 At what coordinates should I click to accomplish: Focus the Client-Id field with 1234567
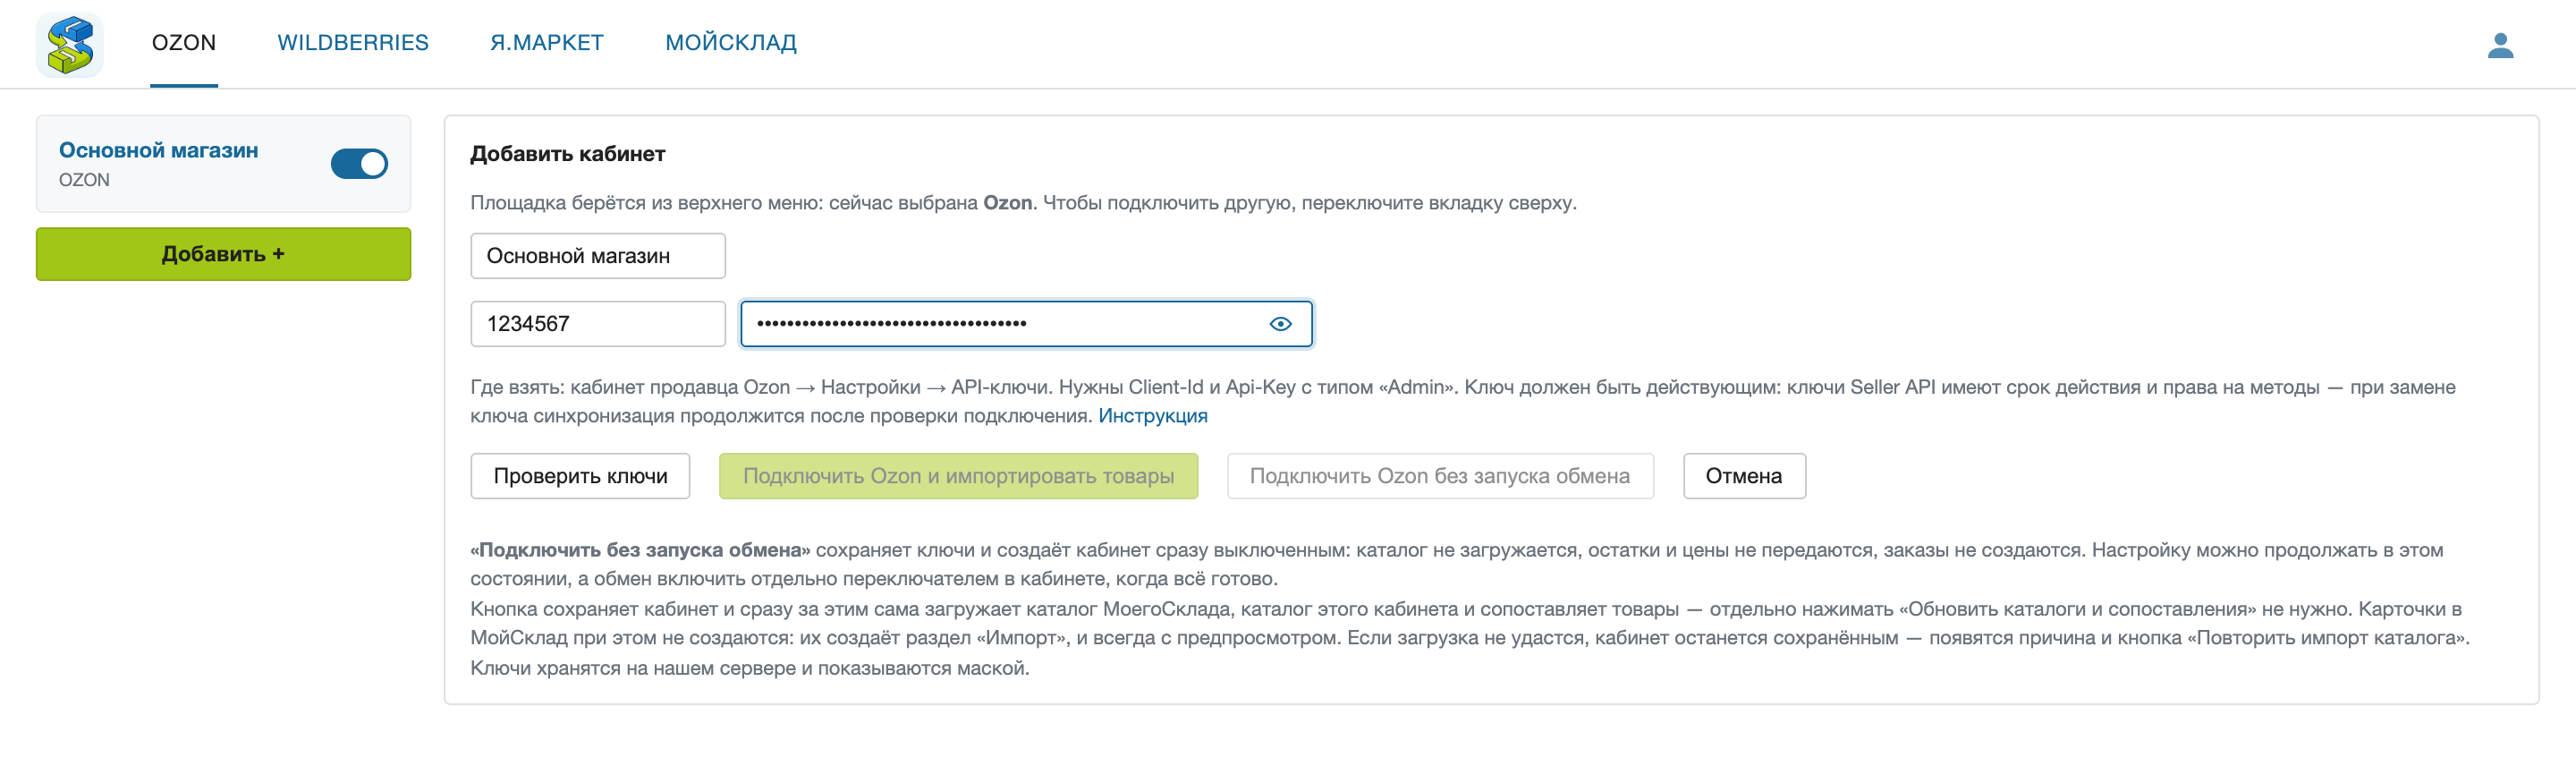(x=598, y=324)
